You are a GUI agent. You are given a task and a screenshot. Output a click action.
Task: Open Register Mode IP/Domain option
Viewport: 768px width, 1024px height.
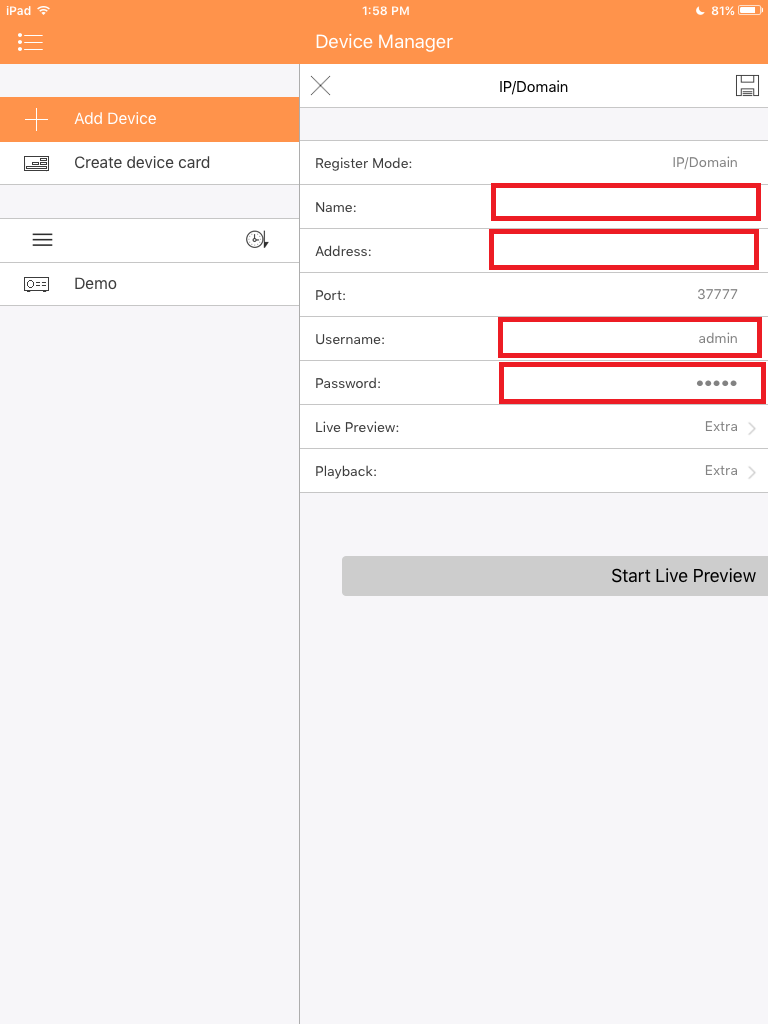pyautogui.click(x=705, y=163)
